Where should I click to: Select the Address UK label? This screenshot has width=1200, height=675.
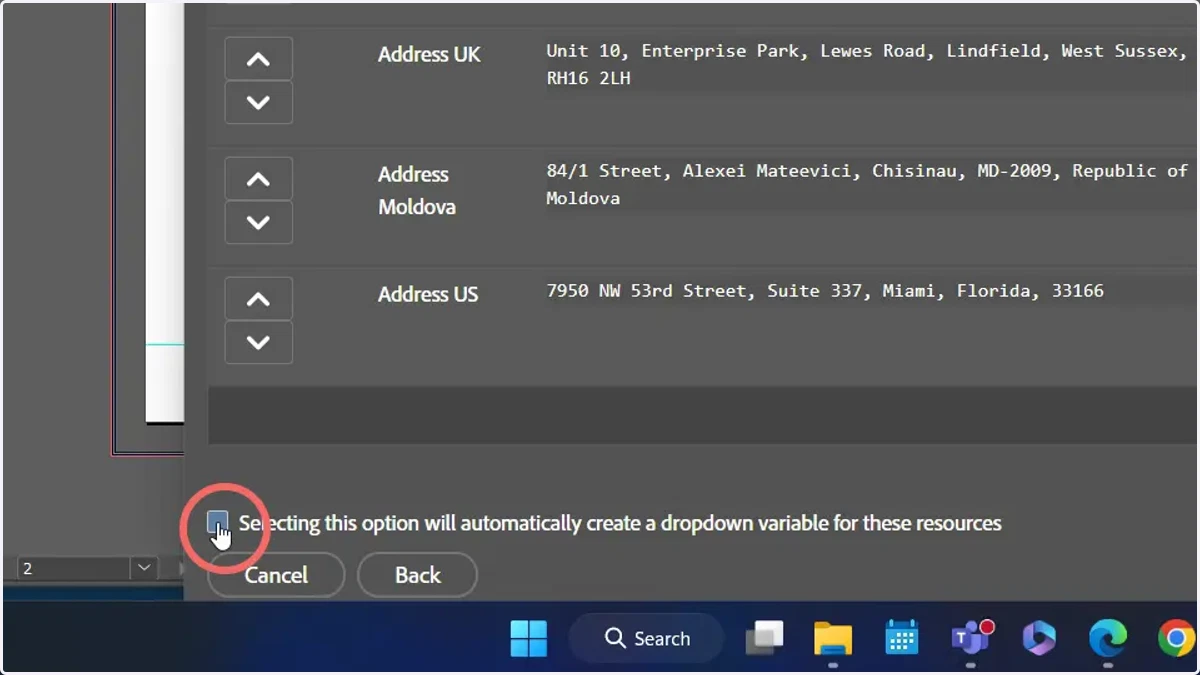click(x=429, y=55)
